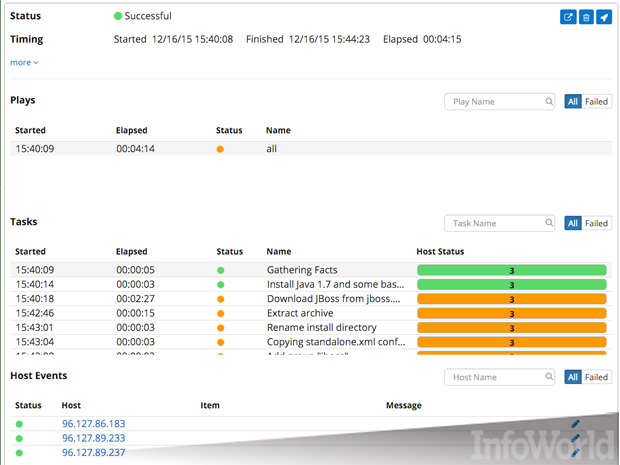620x465 pixels.
Task: Open host link 96.127.86.183
Action: [x=93, y=424]
